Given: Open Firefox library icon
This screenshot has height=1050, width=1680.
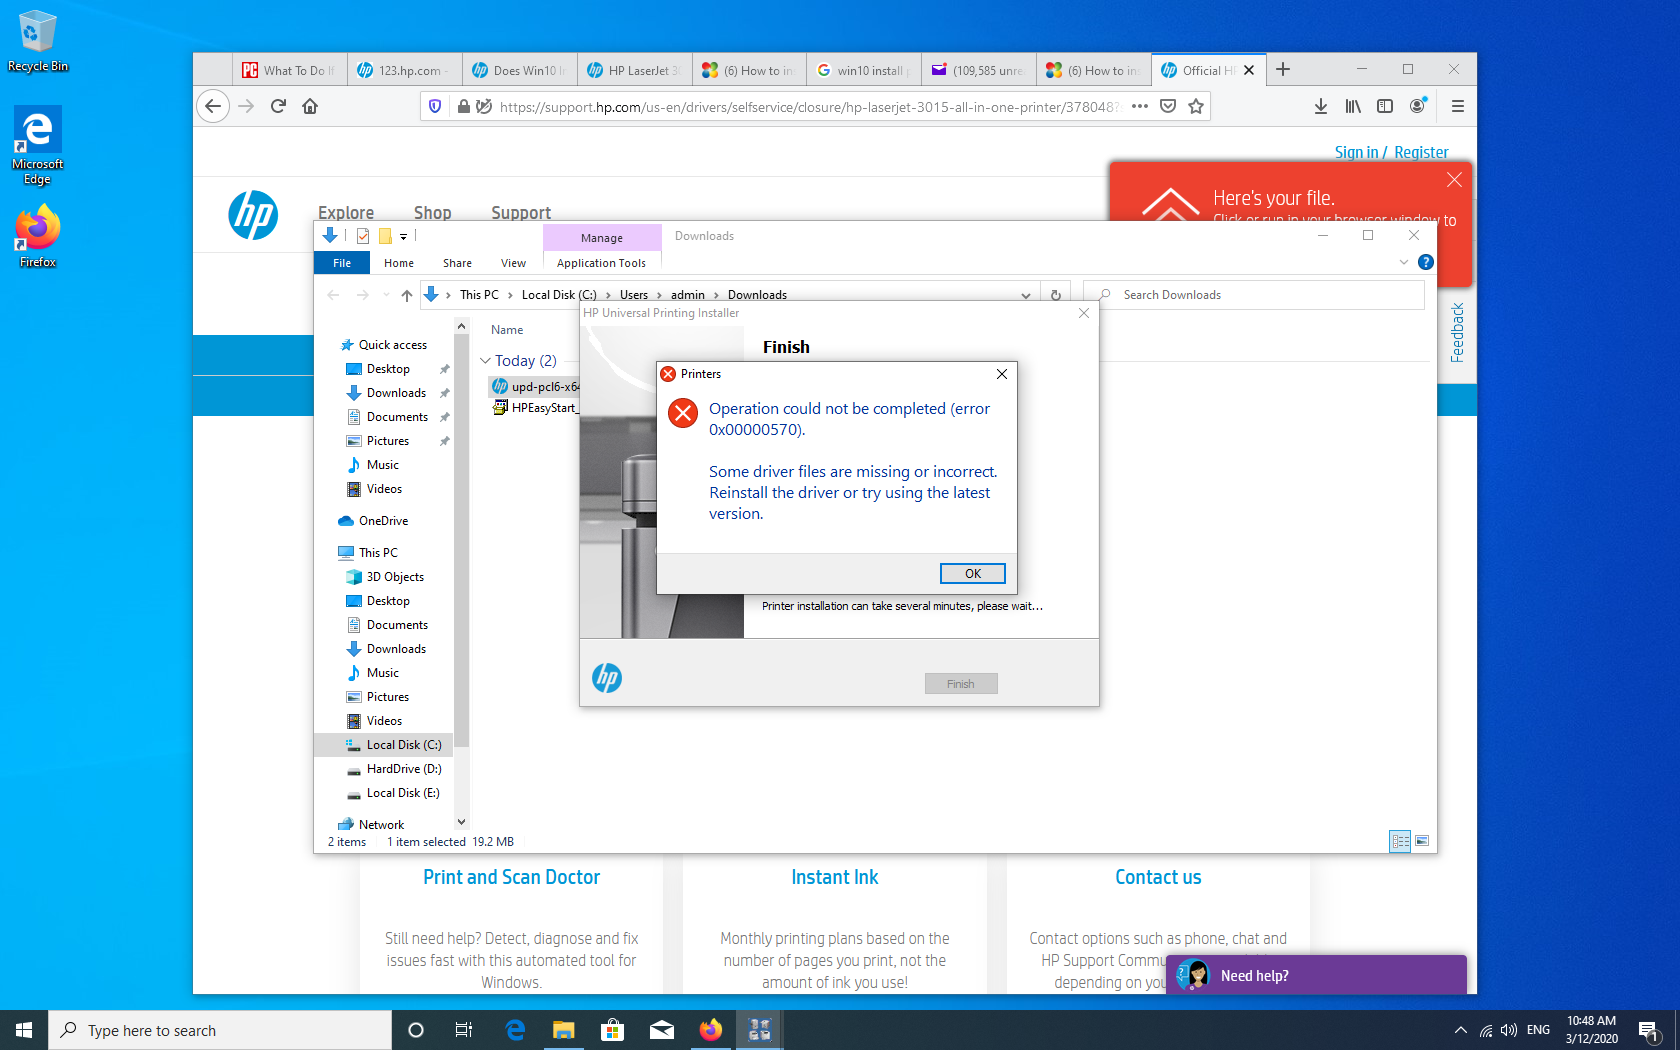Looking at the screenshot, I should 1353,106.
